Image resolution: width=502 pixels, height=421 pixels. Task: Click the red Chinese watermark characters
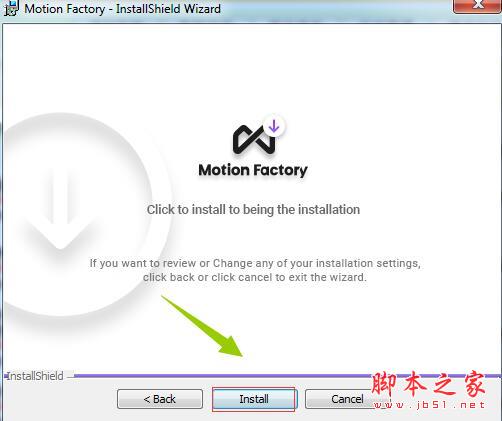click(x=428, y=384)
